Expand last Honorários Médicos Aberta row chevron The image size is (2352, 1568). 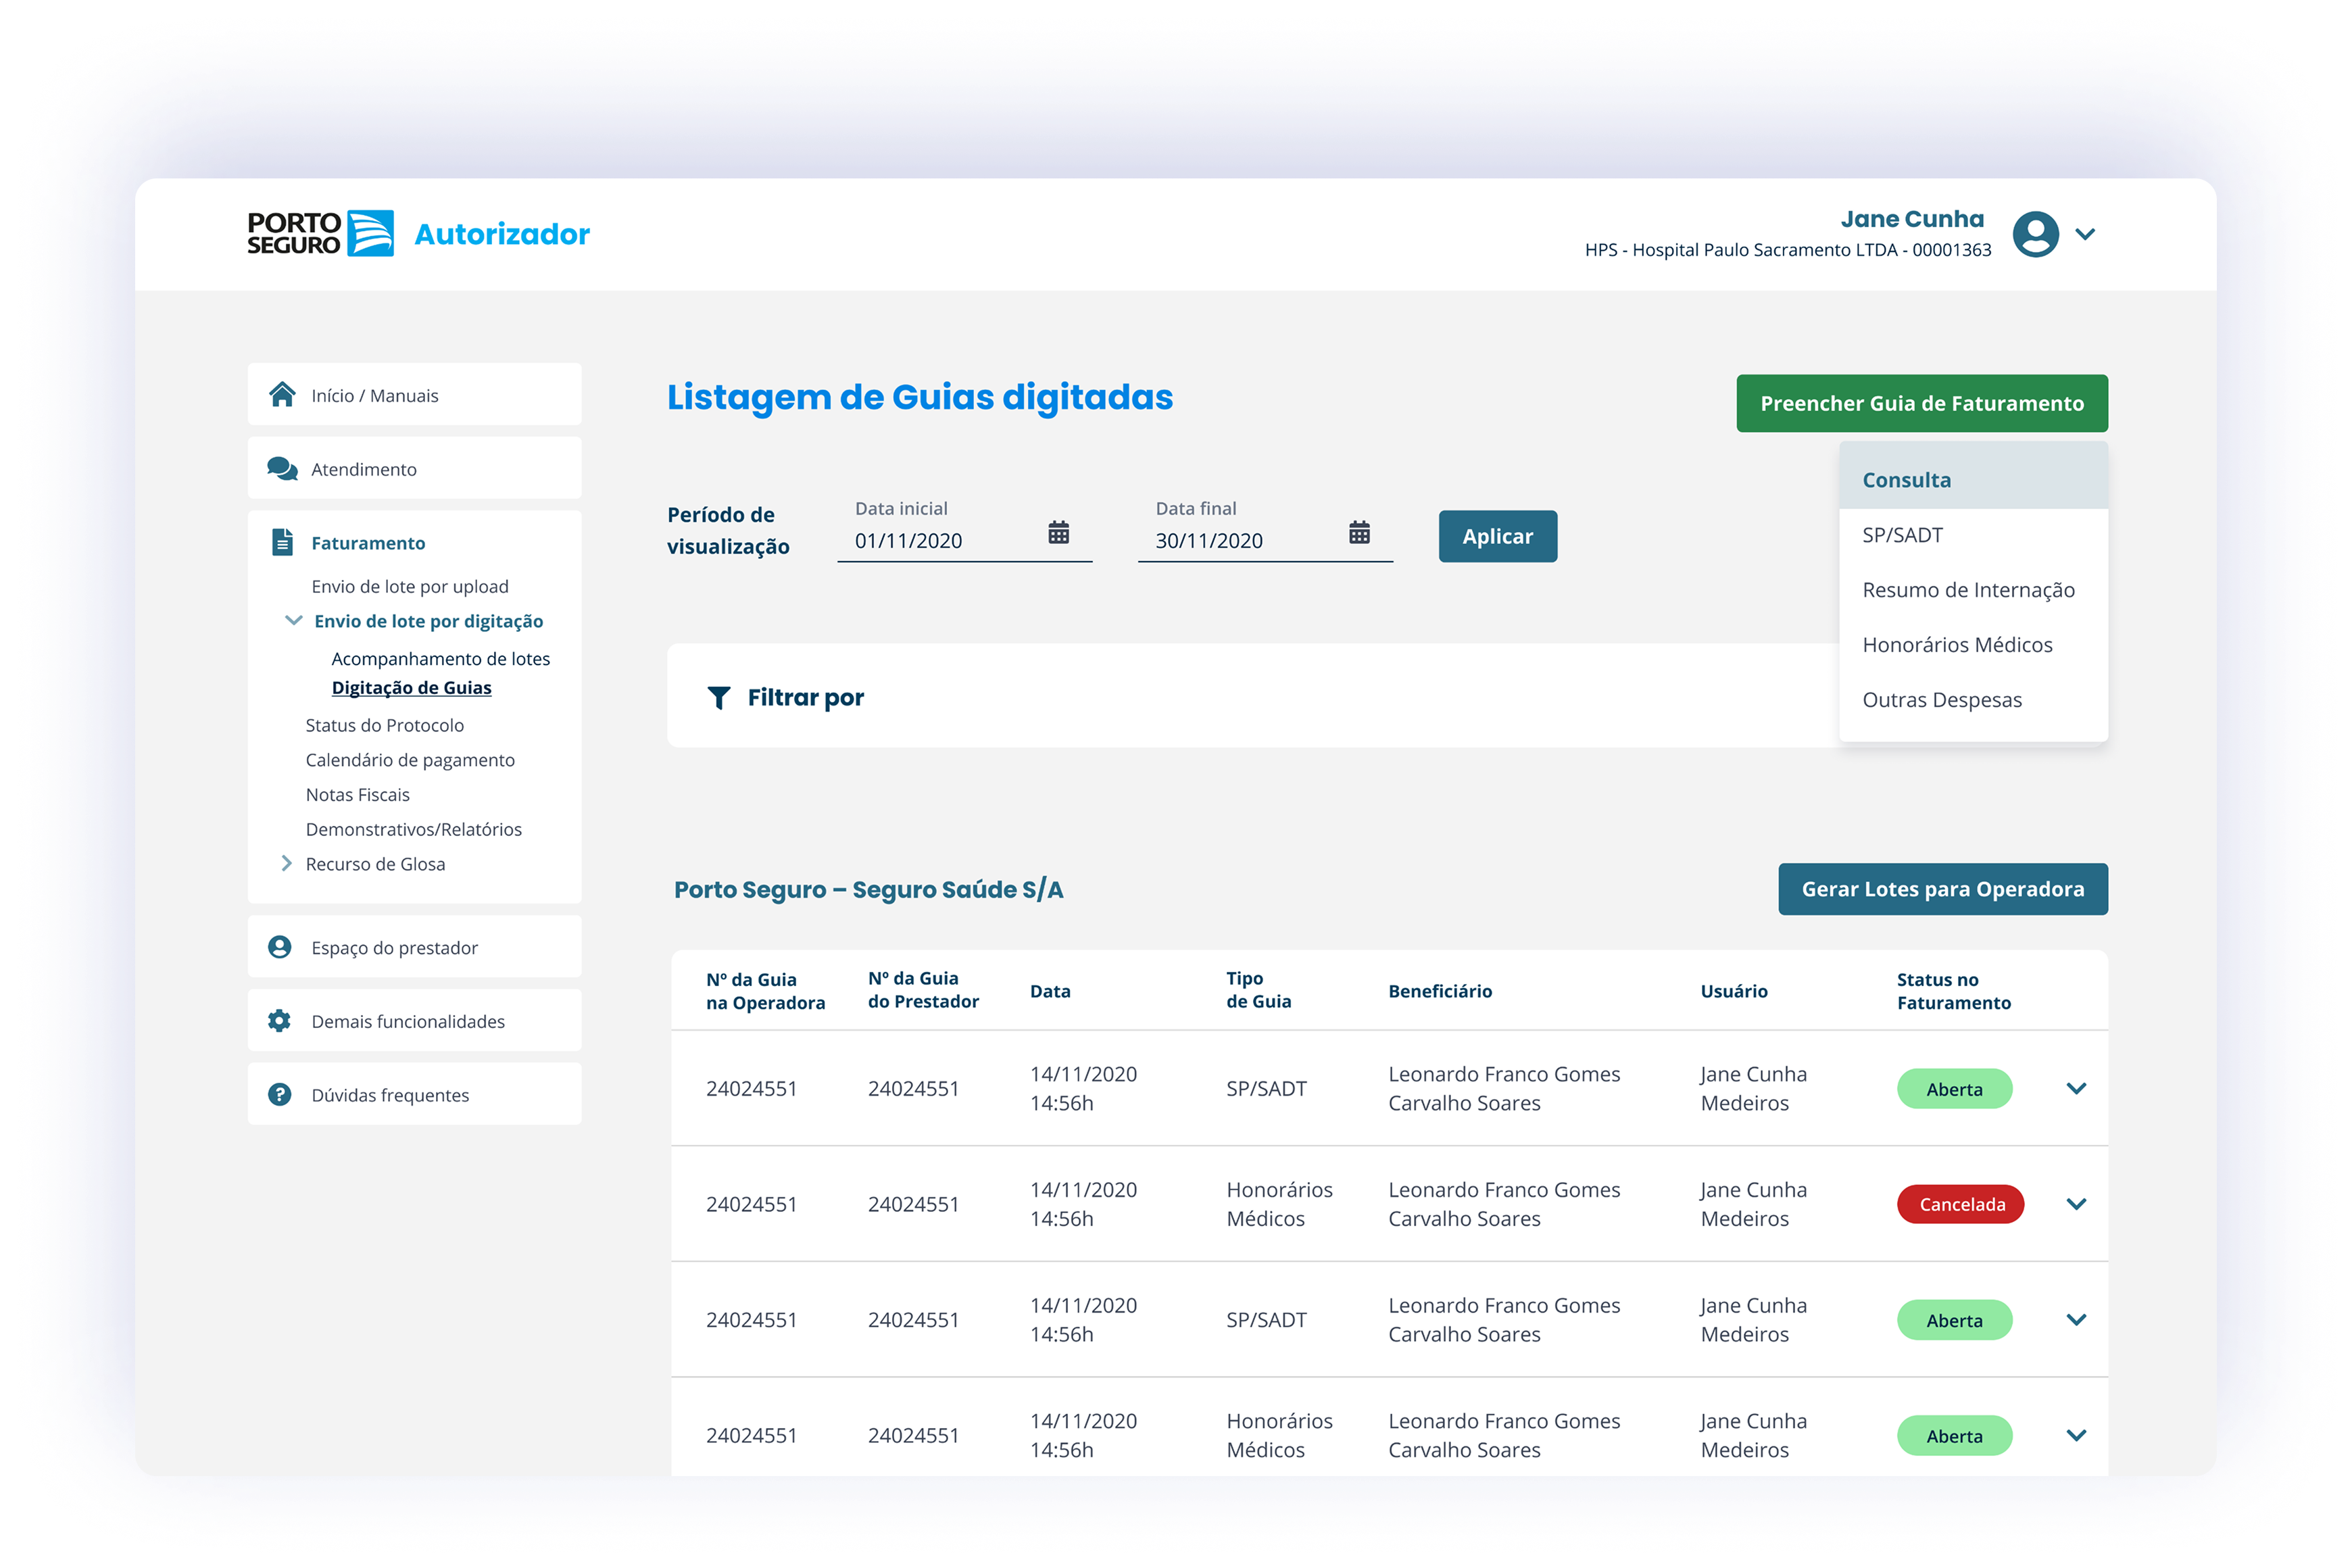2076,1435
